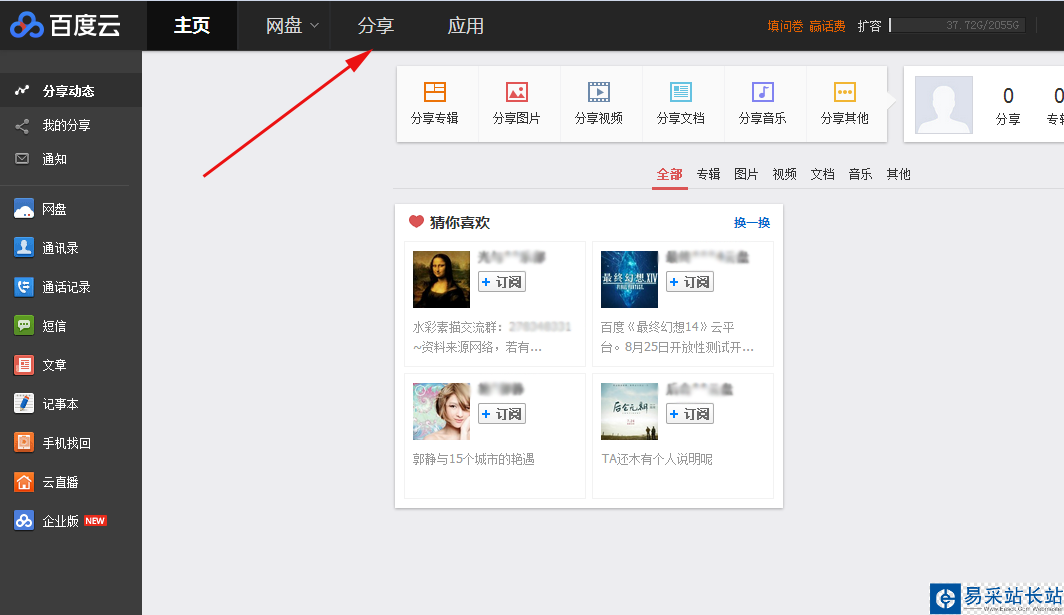Open 企业版 enterprise edition icon
Image resolution: width=1064 pixels, height=615 pixels.
[x=24, y=521]
